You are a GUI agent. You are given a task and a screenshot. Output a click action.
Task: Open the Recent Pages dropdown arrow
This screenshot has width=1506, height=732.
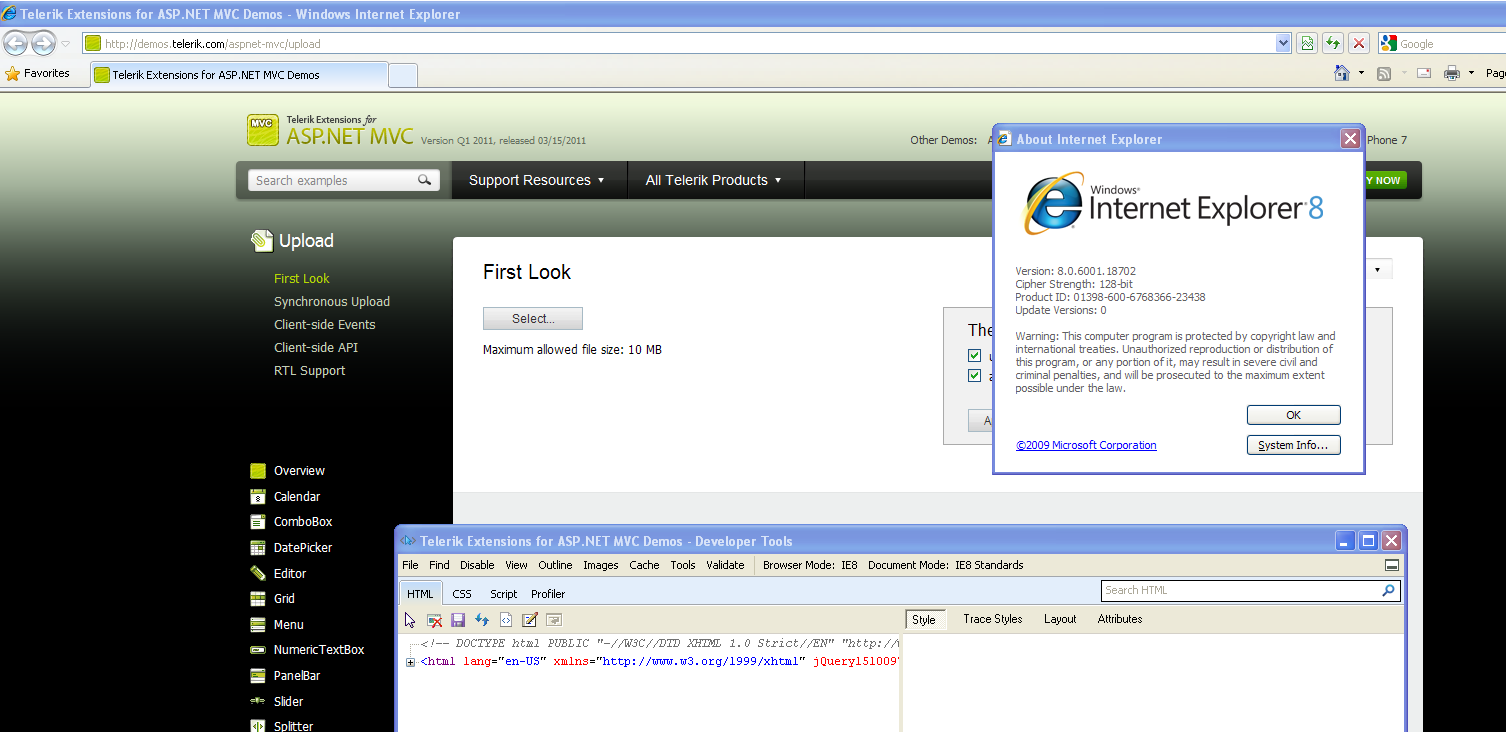[x=65, y=44]
